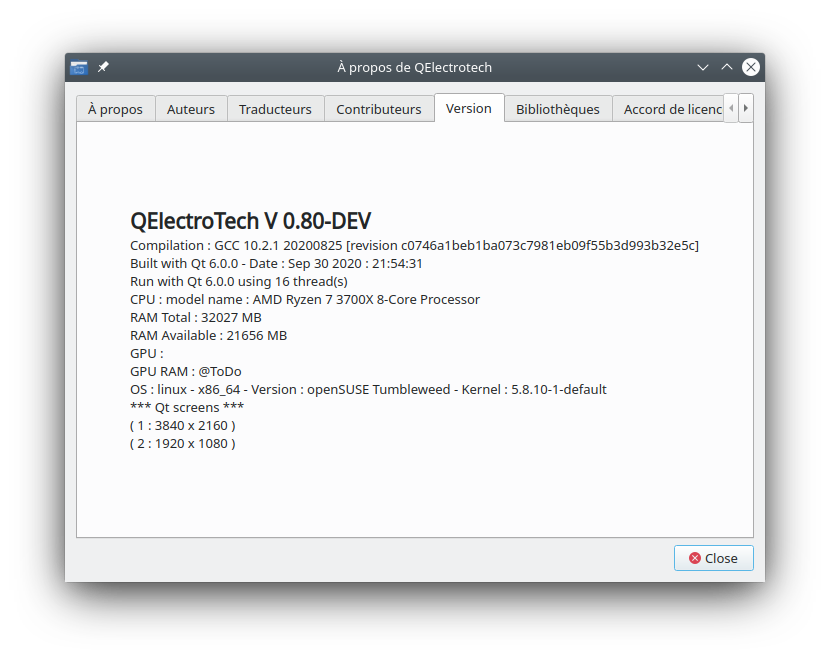Image resolution: width=830 pixels, height=659 pixels.
Task: Open the Bibliothèques tab
Action: point(558,108)
